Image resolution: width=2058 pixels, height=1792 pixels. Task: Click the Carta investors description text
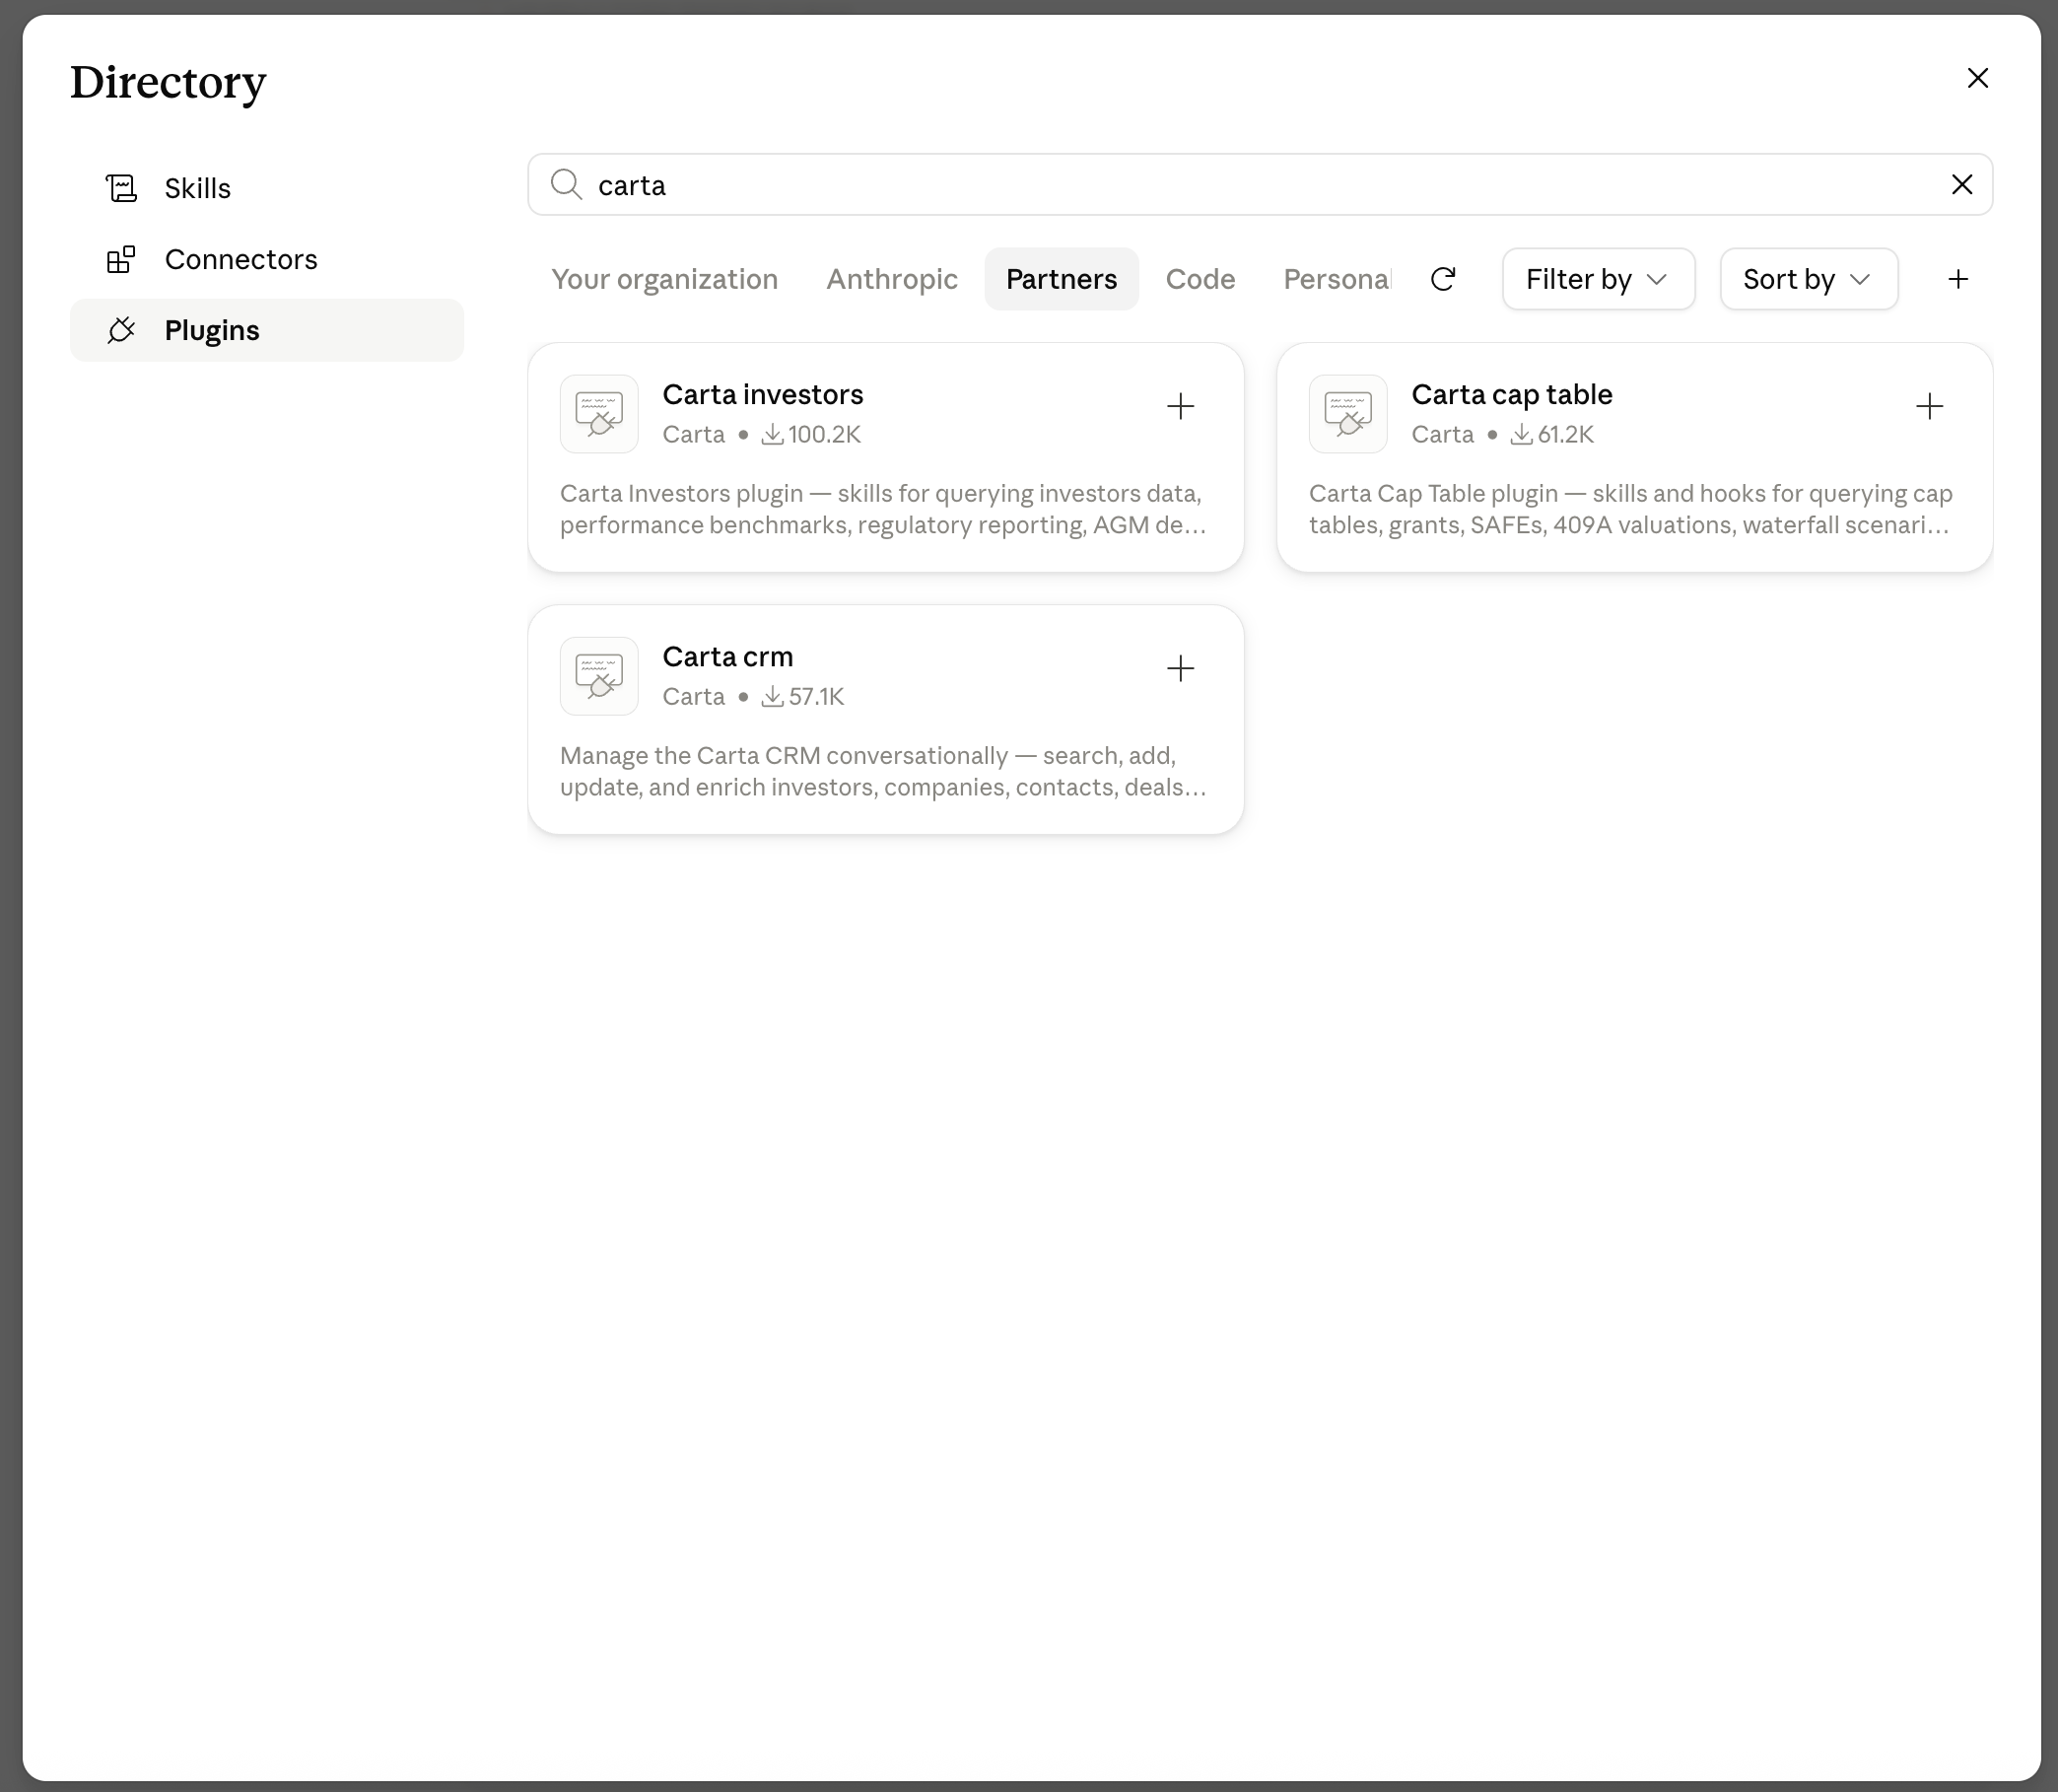pos(883,509)
